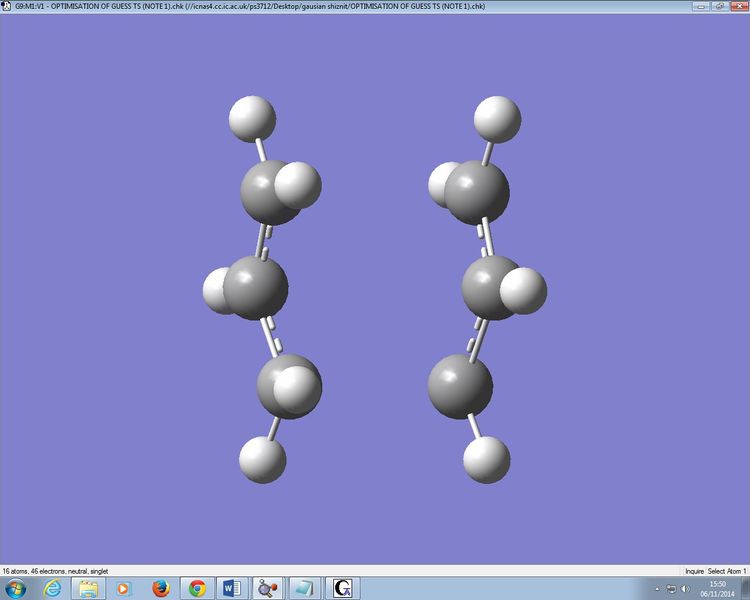This screenshot has height=600, width=750.
Task: Launch Internet Explorer from the taskbar
Action: (x=52, y=589)
